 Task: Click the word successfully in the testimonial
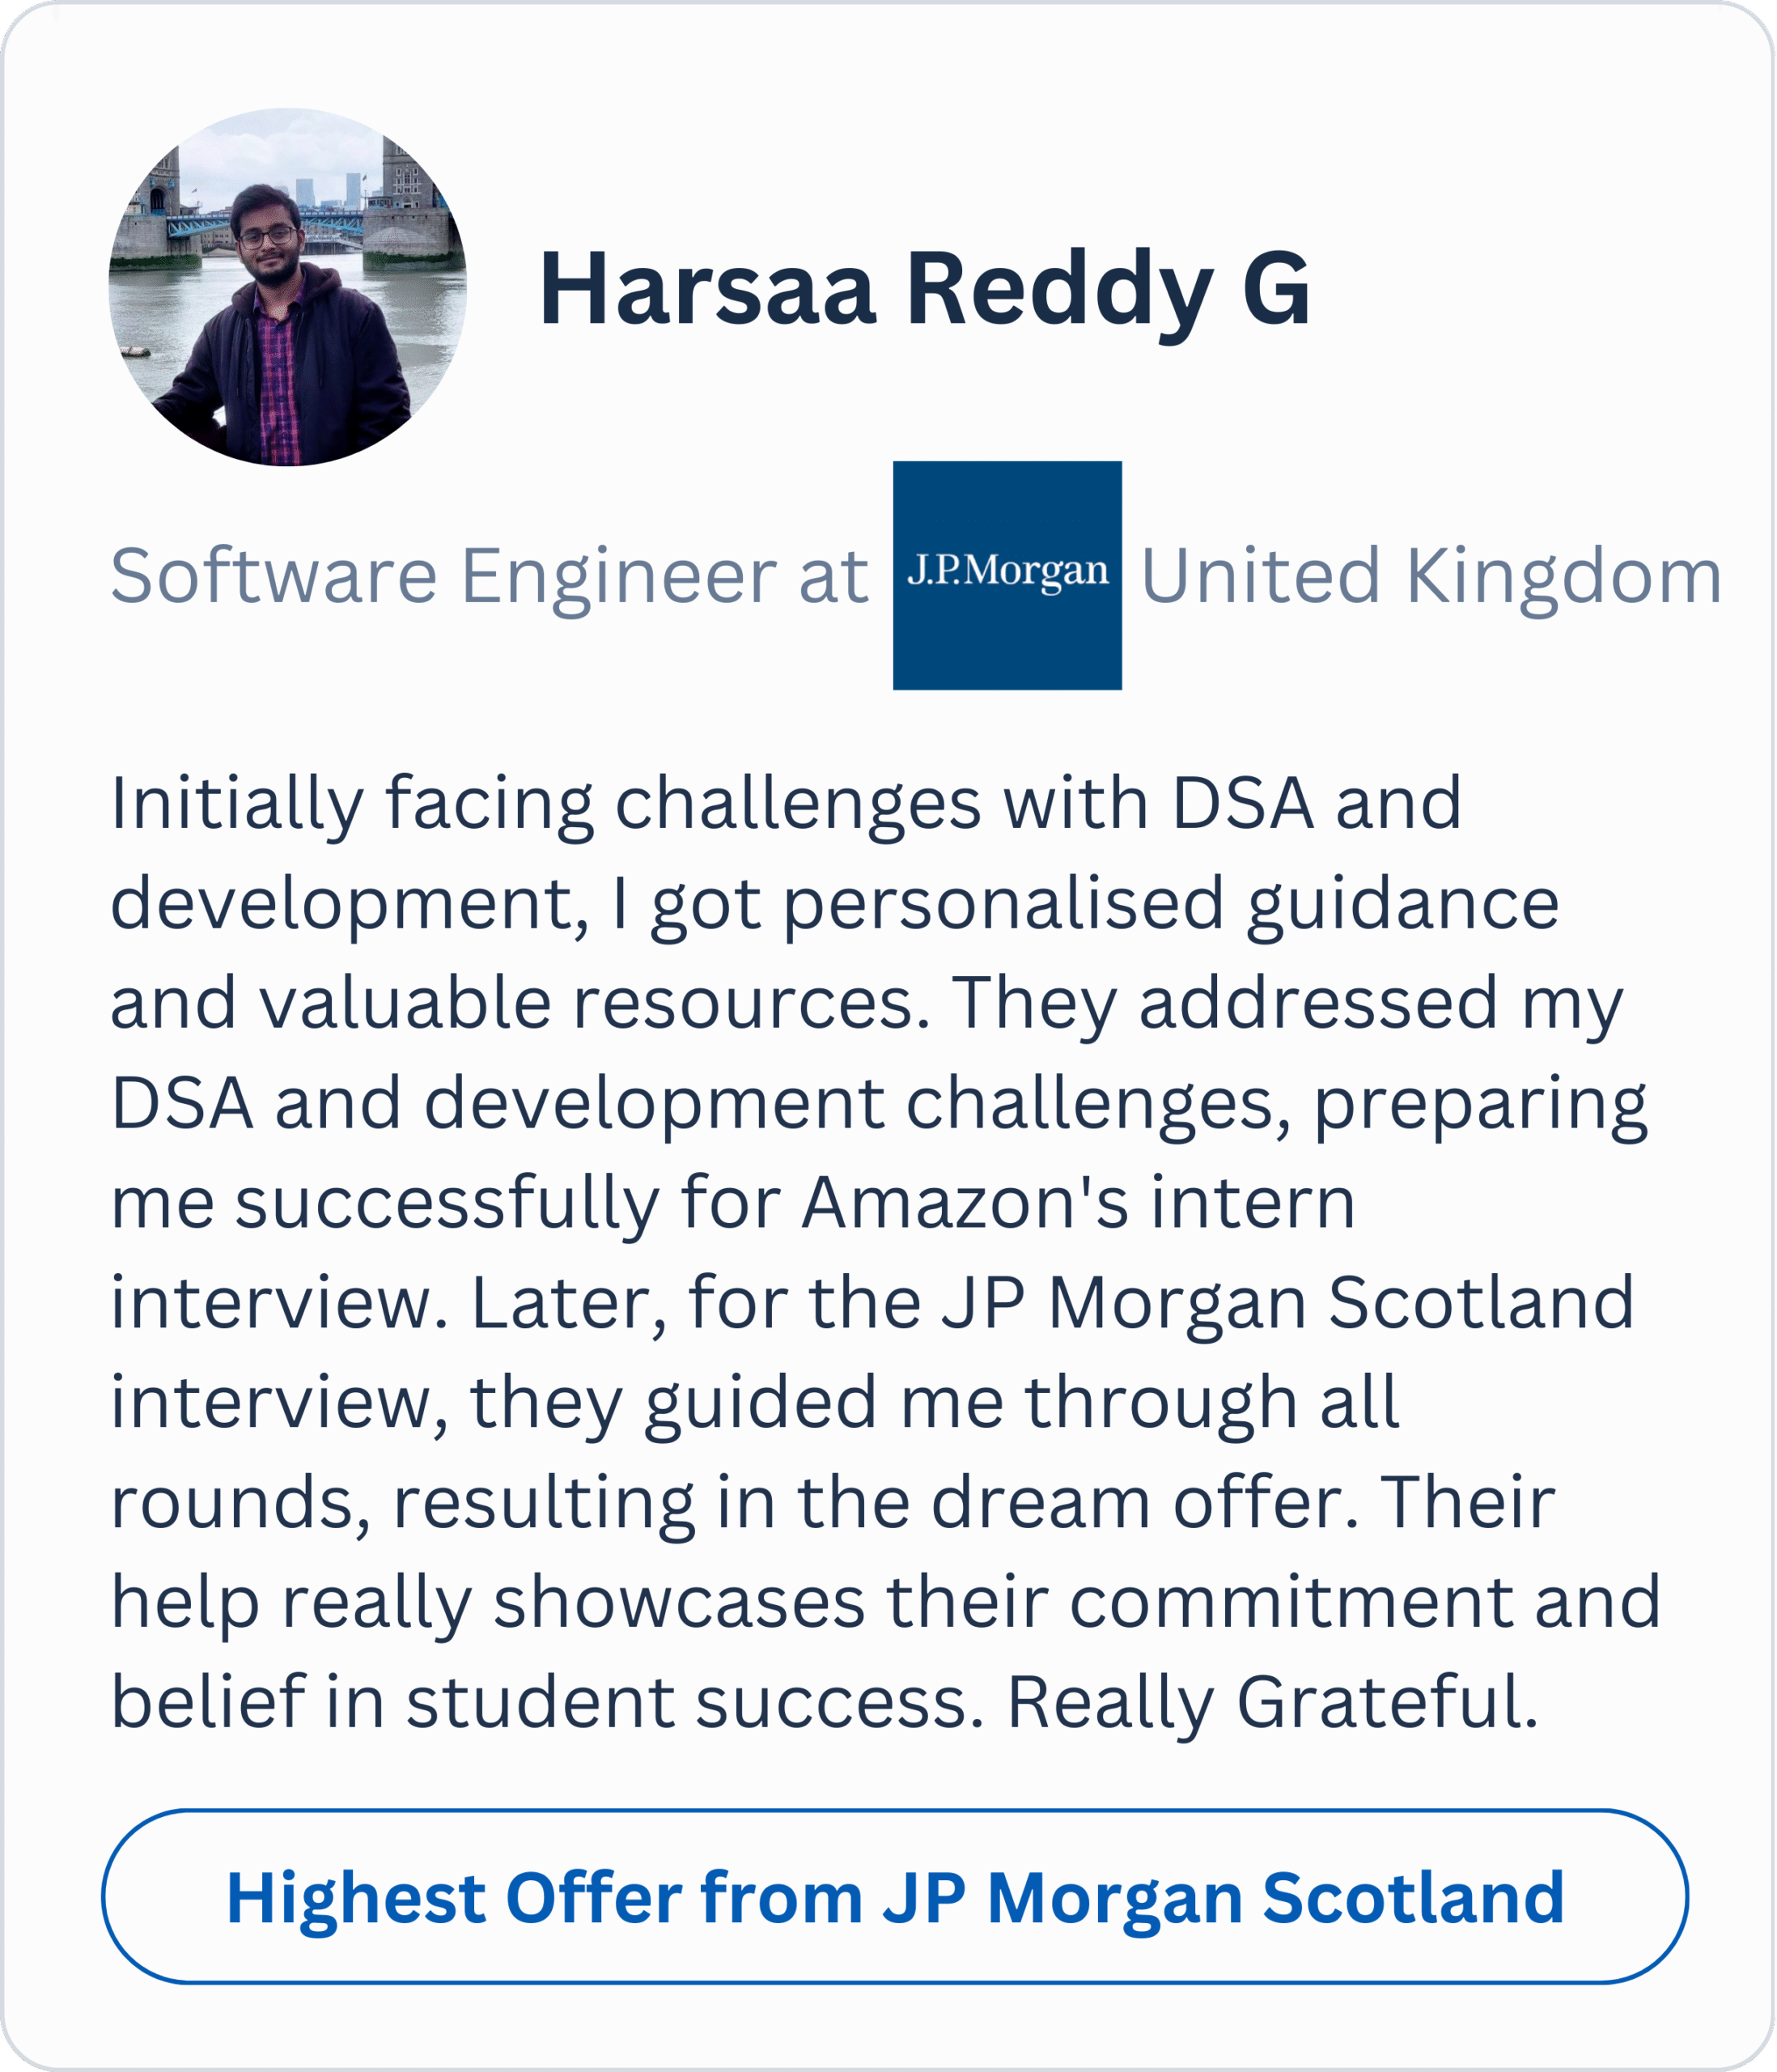446,1203
